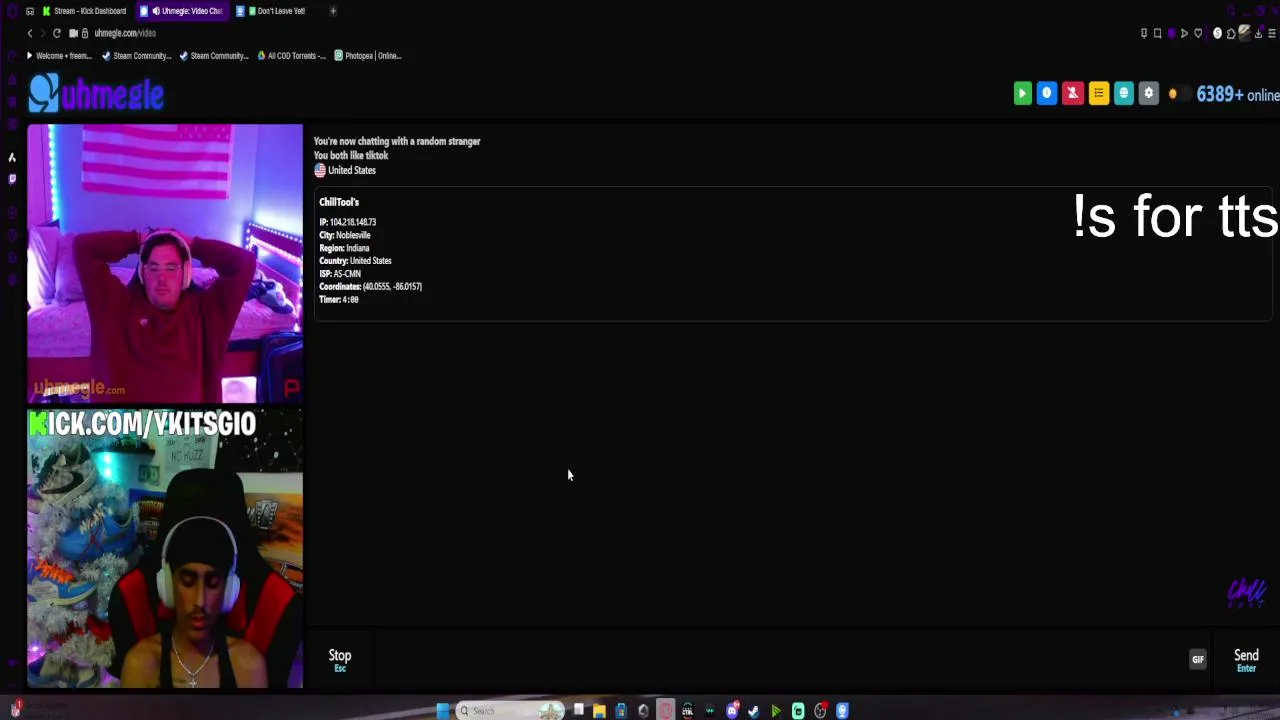Open Steam from the taskbar
Screen dimensions: 1280x720
(x=754, y=711)
